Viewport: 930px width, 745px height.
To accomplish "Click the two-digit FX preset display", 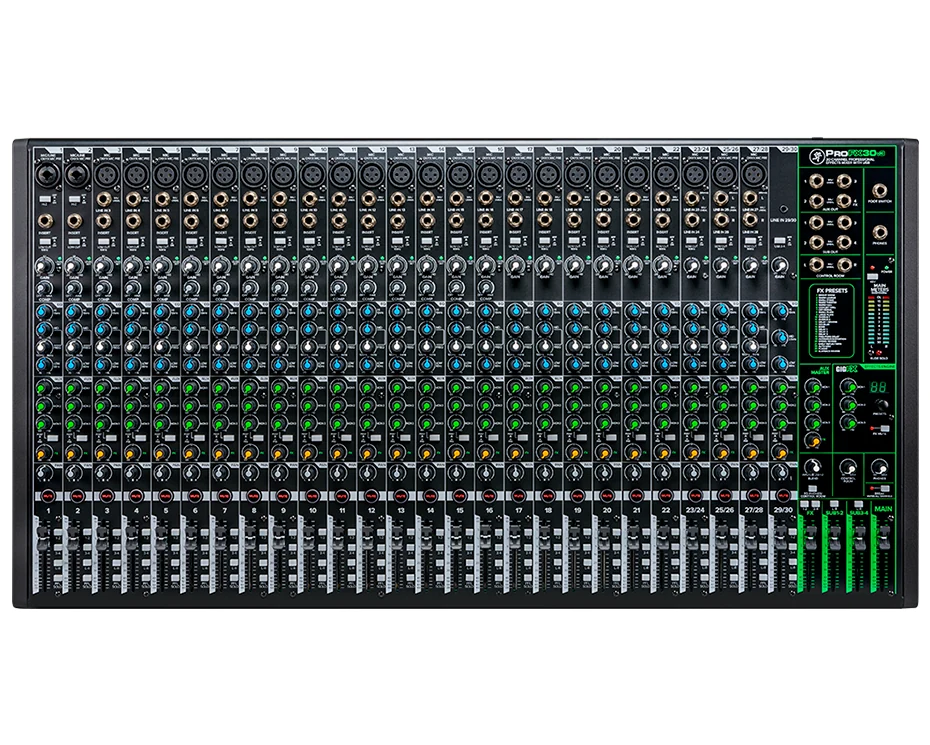I will tap(880, 387).
